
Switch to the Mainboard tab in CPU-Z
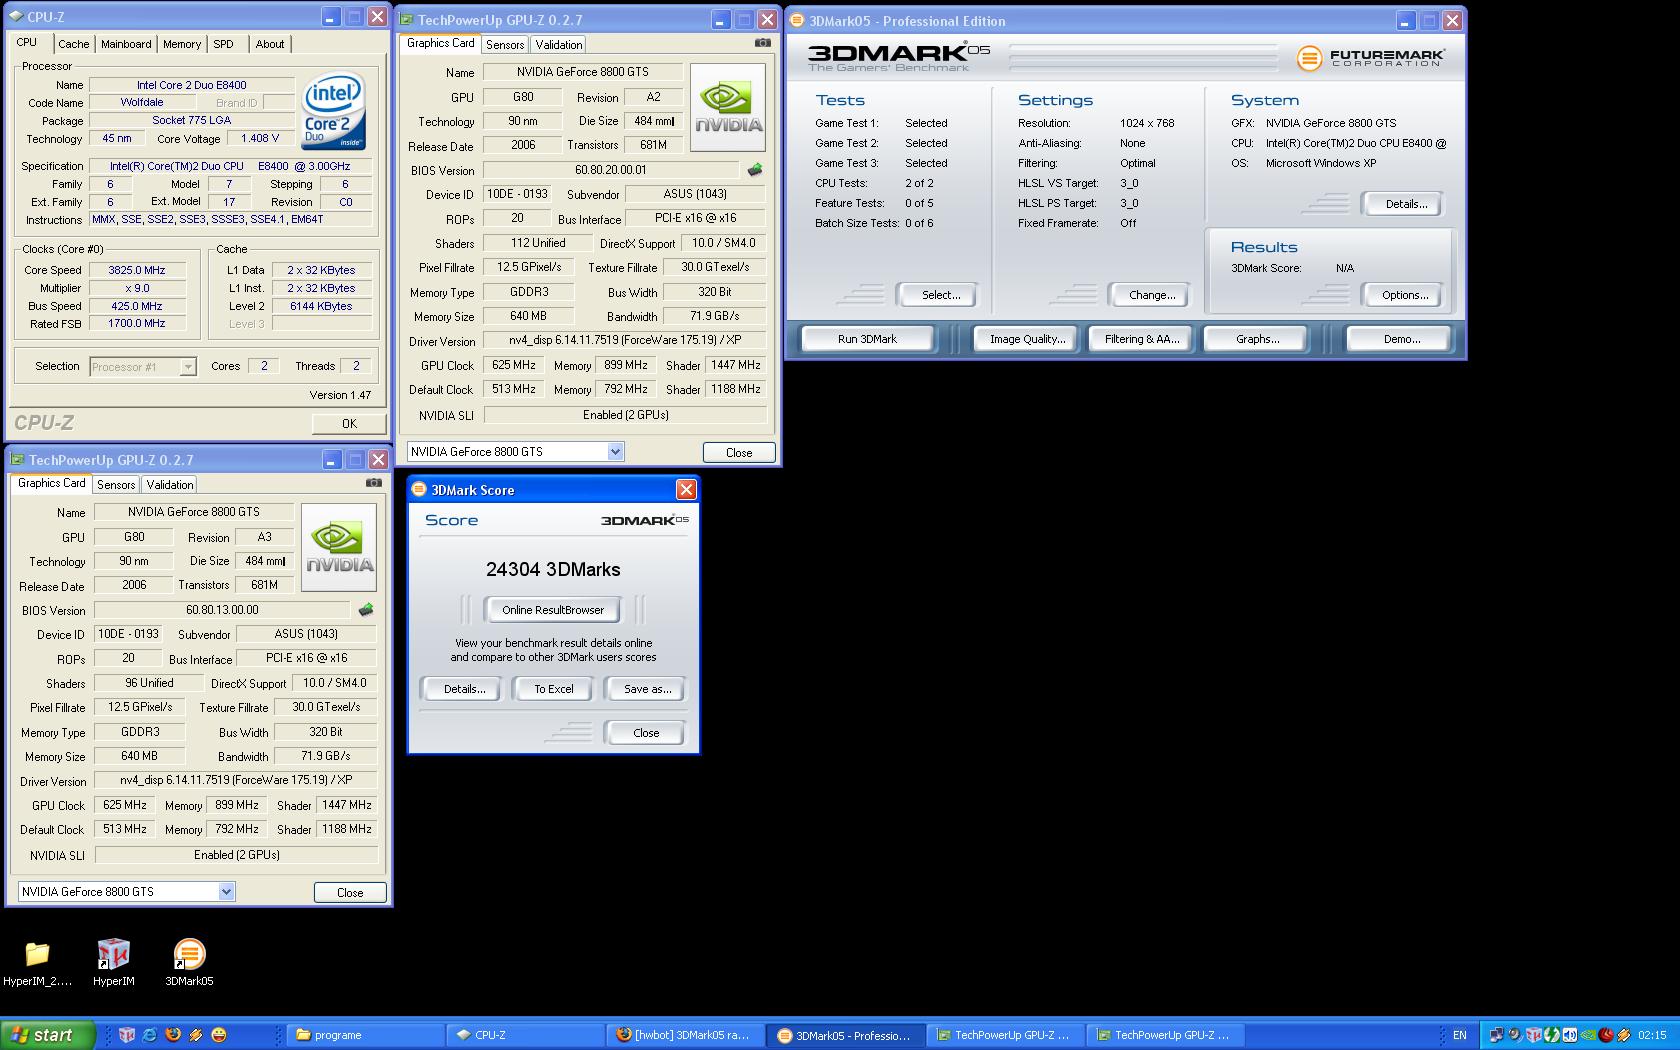pyautogui.click(x=126, y=44)
